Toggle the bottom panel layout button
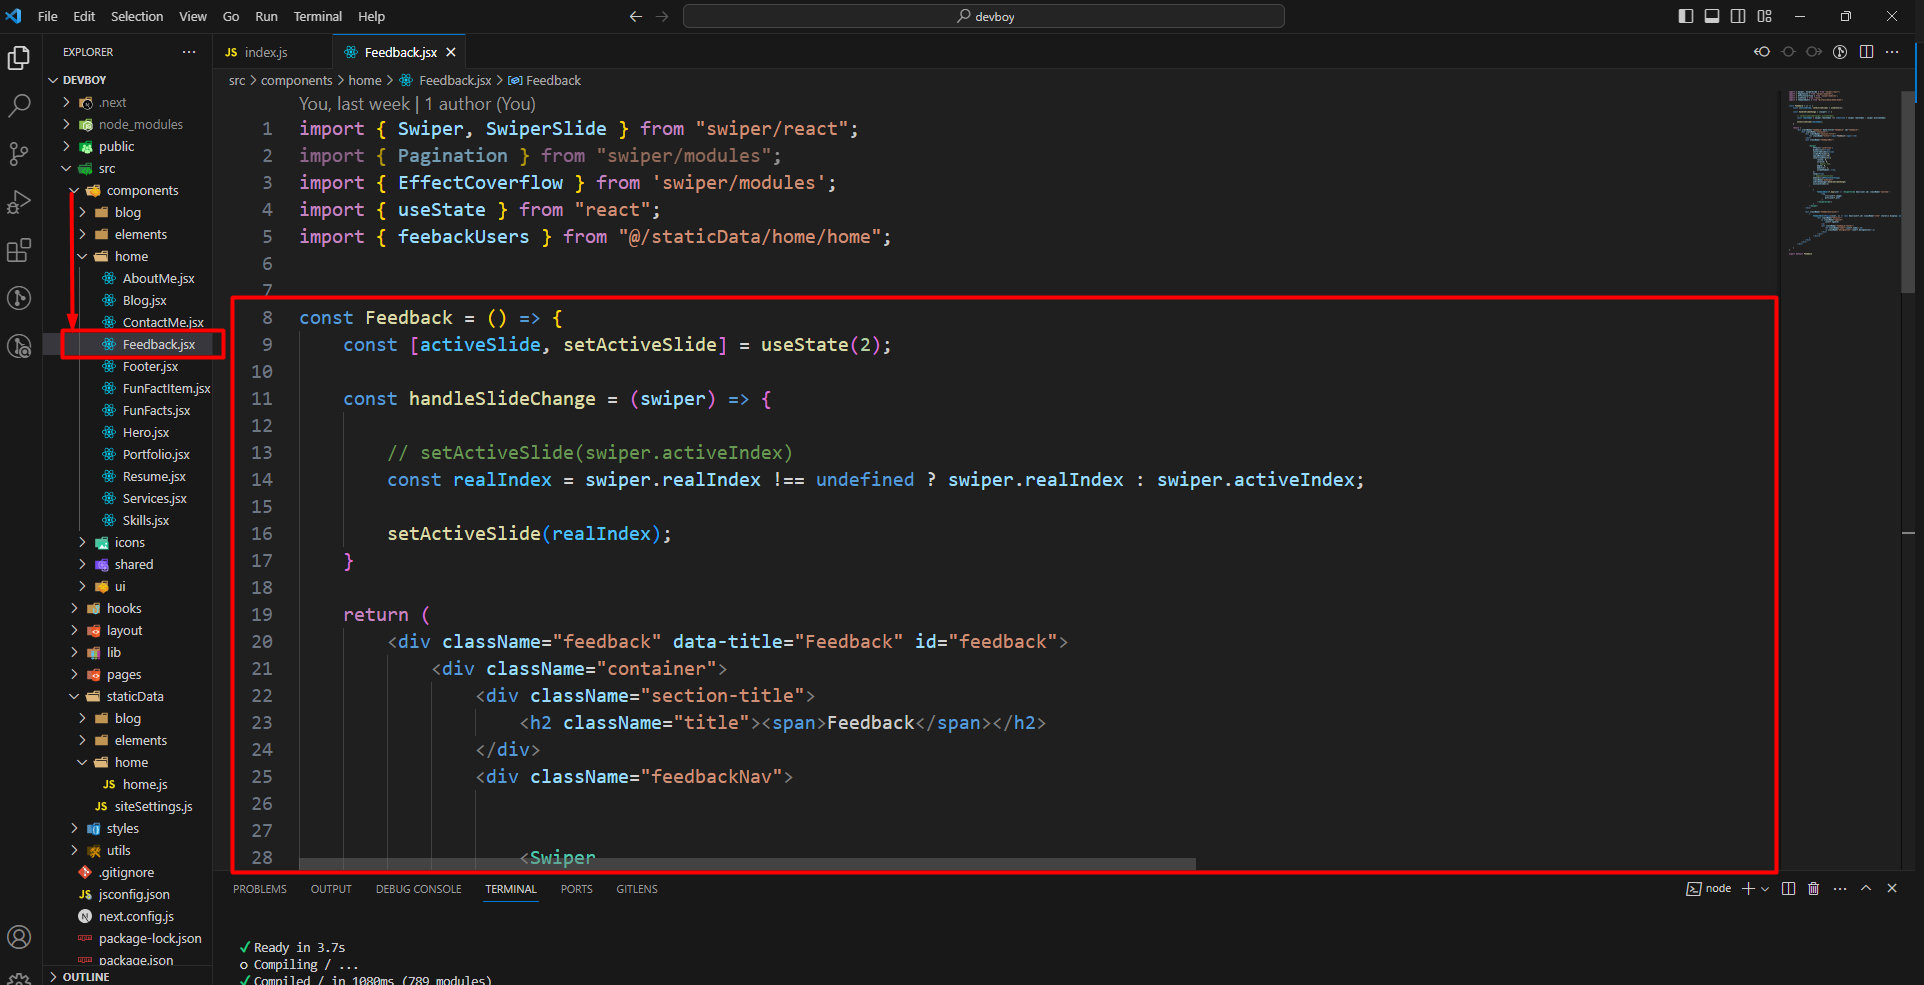 click(x=1712, y=16)
